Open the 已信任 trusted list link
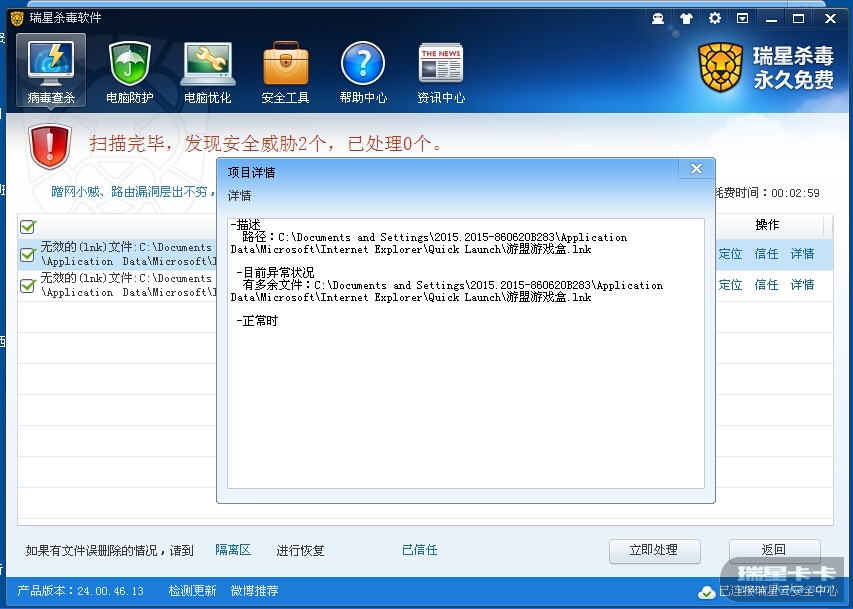This screenshot has height=609, width=853. pyautogui.click(x=419, y=550)
